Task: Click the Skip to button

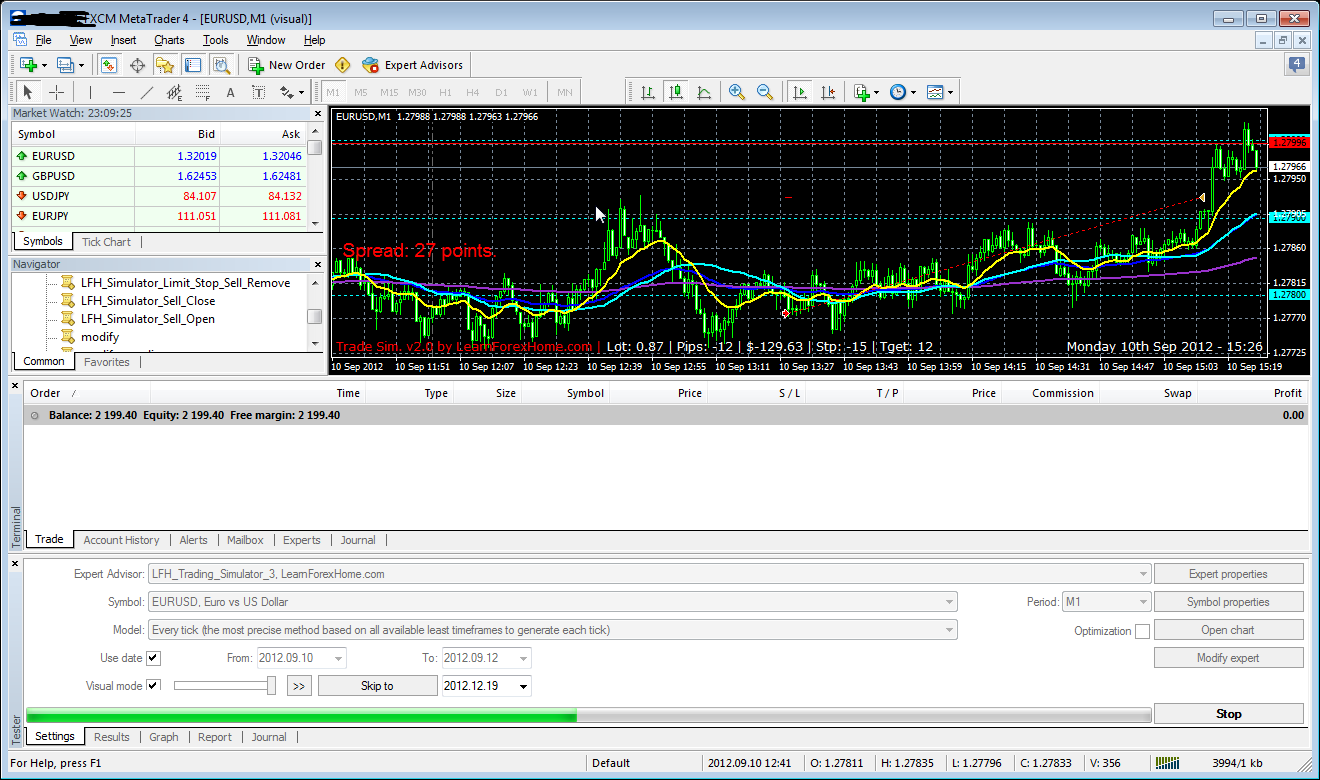Action: [377, 686]
